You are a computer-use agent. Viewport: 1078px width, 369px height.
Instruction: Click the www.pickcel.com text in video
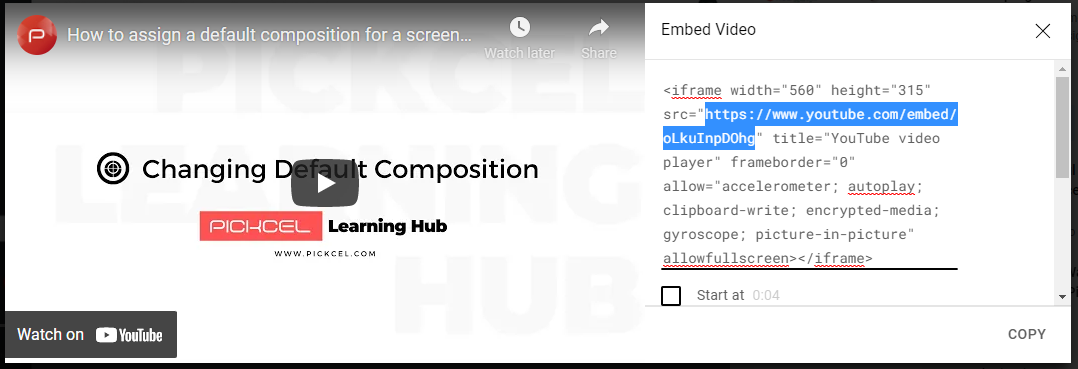(x=325, y=254)
